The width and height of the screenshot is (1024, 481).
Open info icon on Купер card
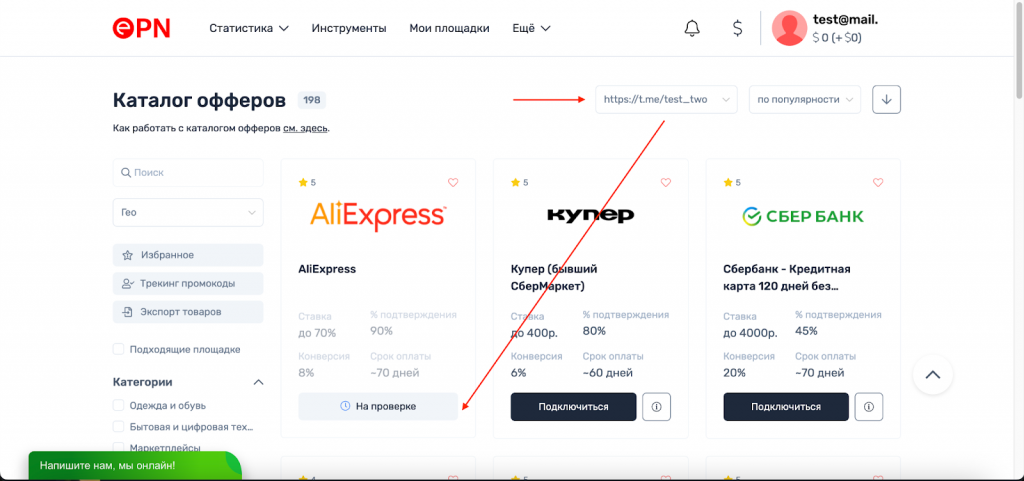pos(656,407)
